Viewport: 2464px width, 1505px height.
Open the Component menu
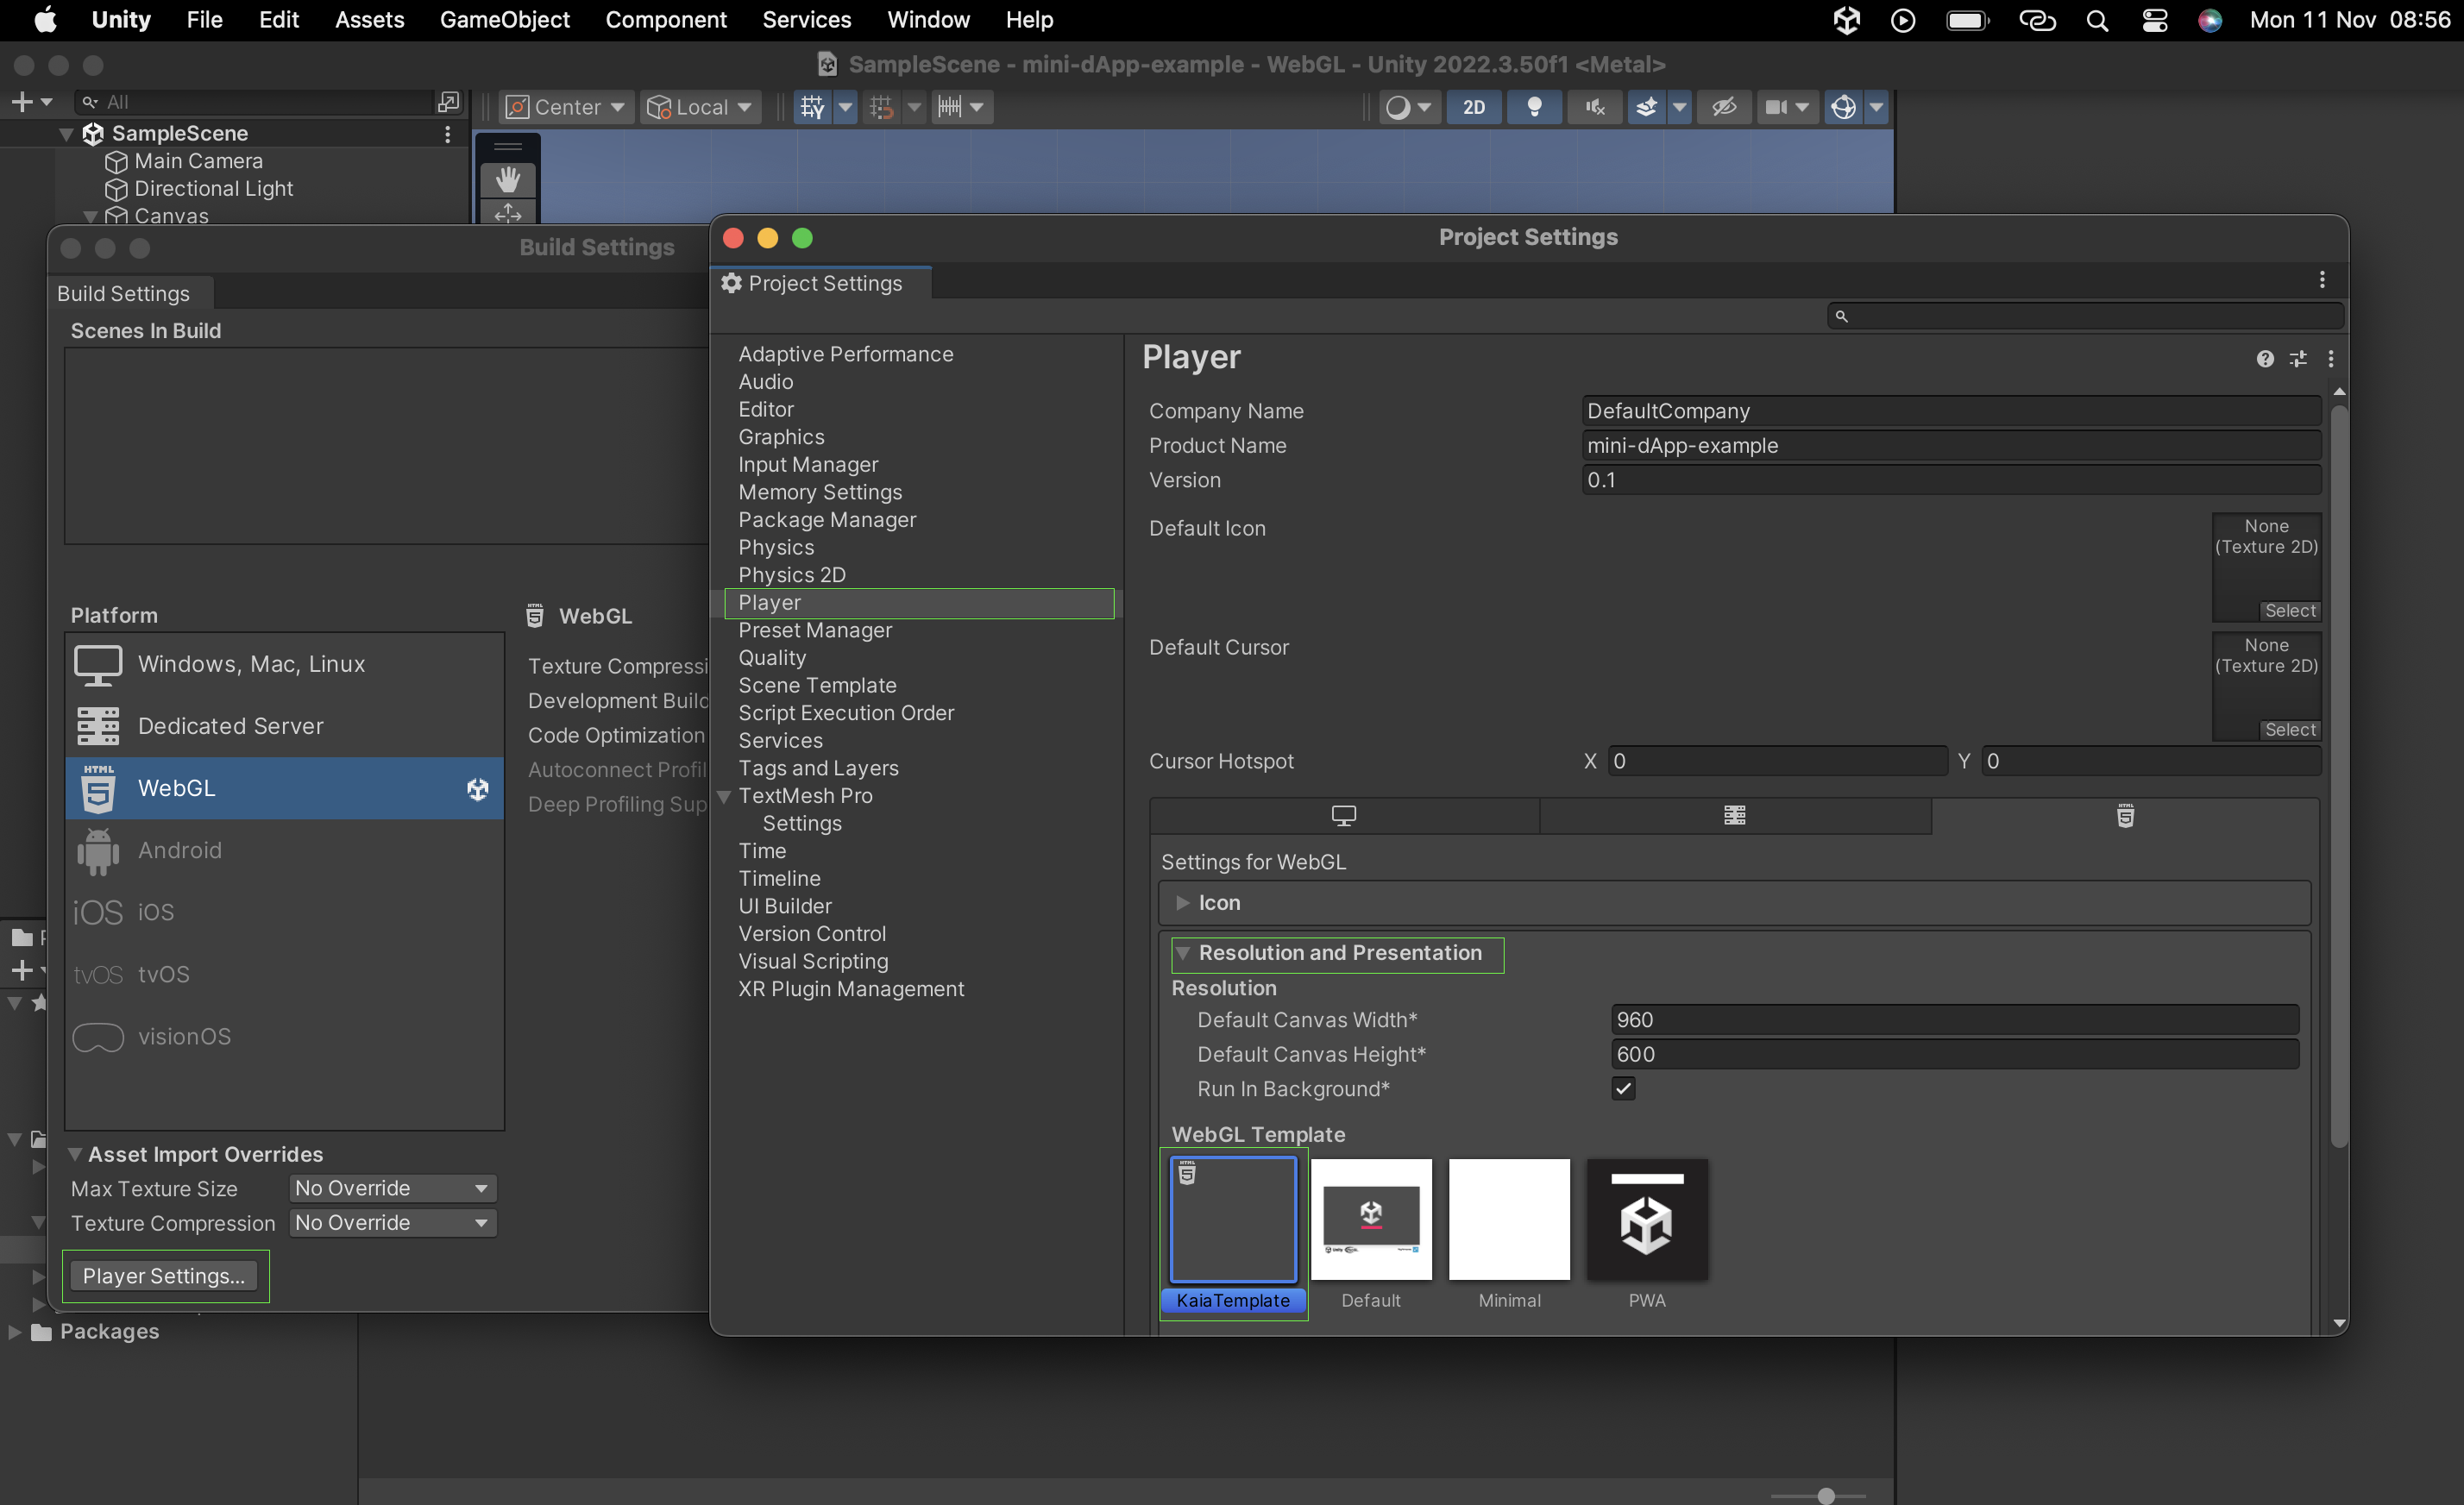point(666,20)
